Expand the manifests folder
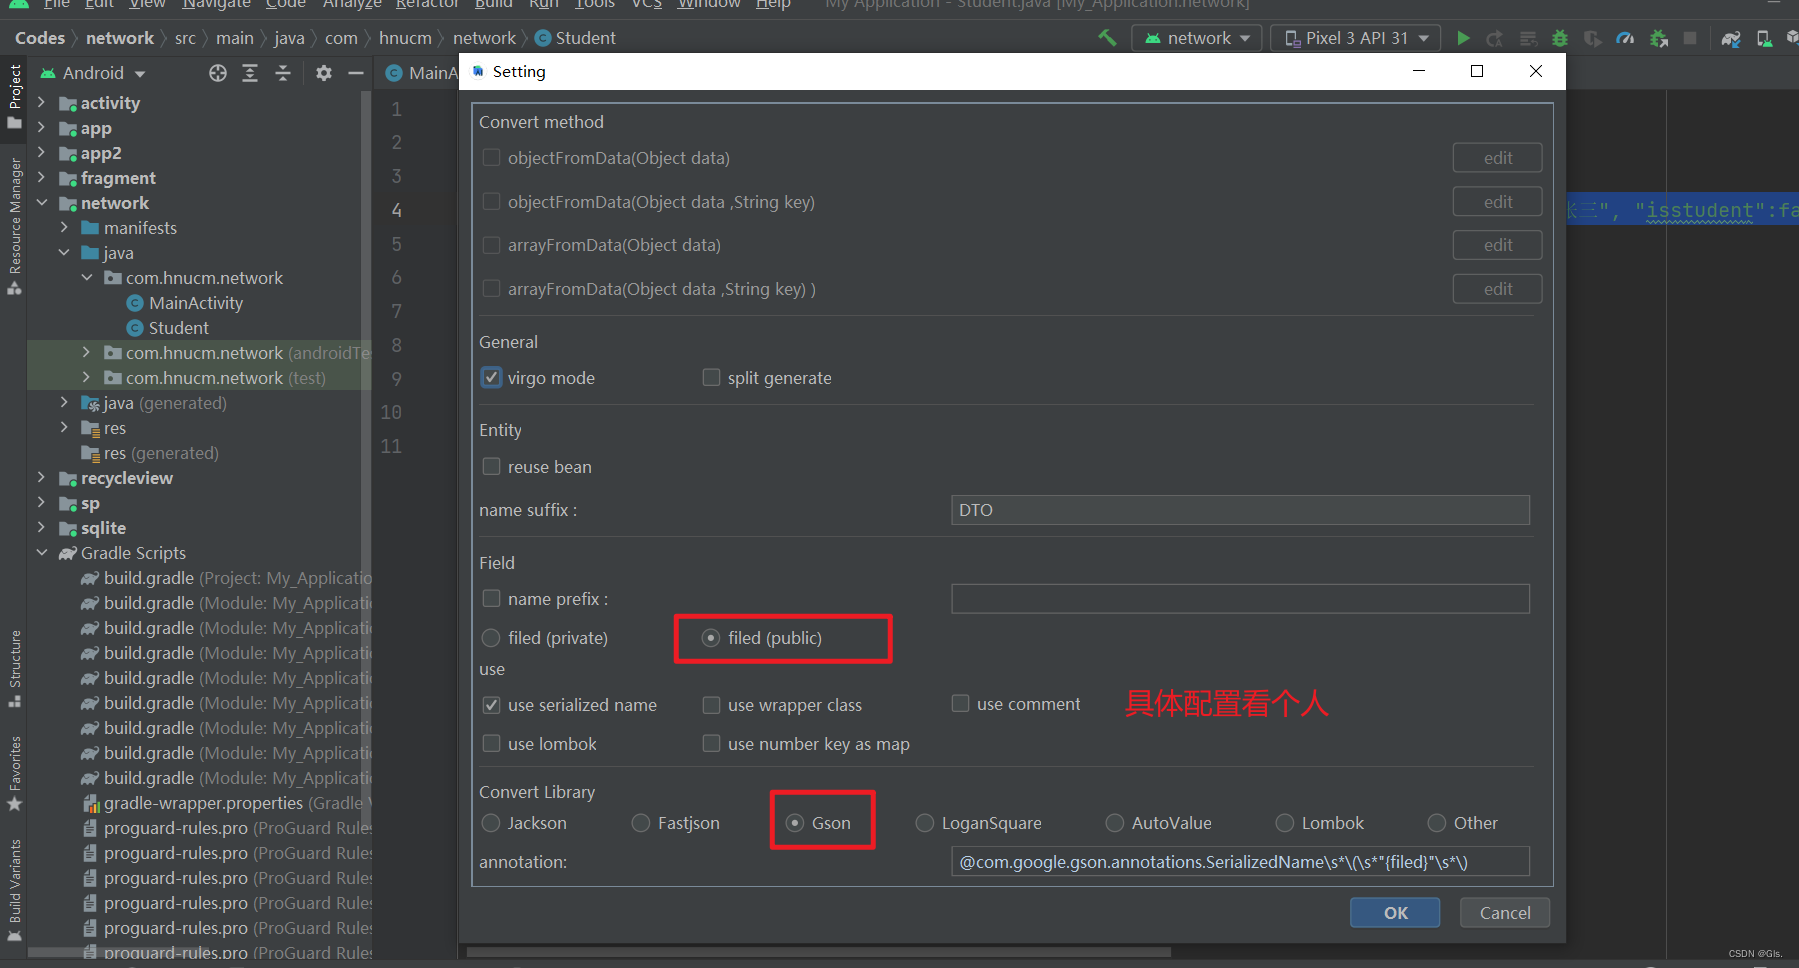1799x968 pixels. click(62, 228)
